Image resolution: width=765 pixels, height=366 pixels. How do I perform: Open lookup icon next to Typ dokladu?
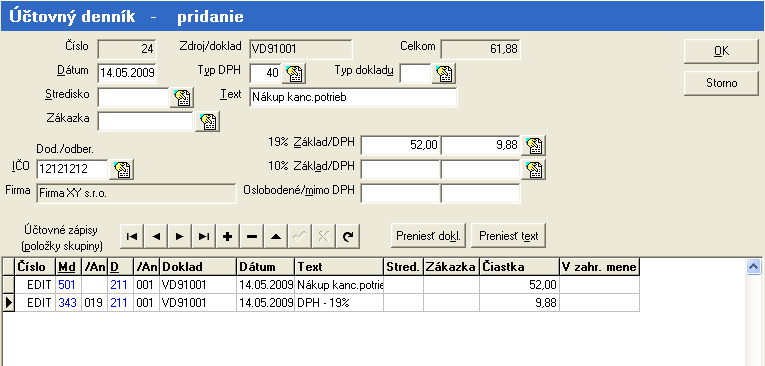(x=443, y=73)
